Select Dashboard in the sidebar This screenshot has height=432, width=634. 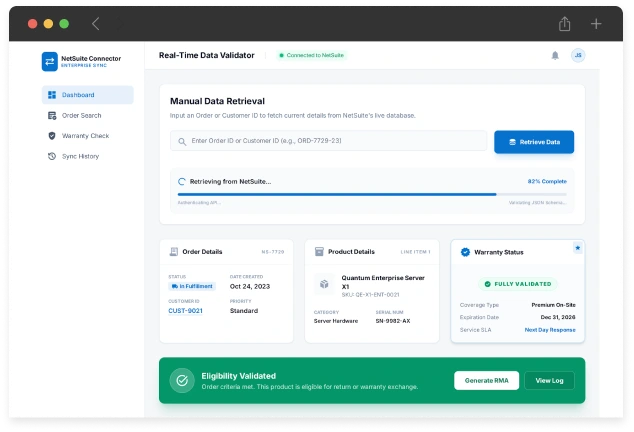[87, 95]
